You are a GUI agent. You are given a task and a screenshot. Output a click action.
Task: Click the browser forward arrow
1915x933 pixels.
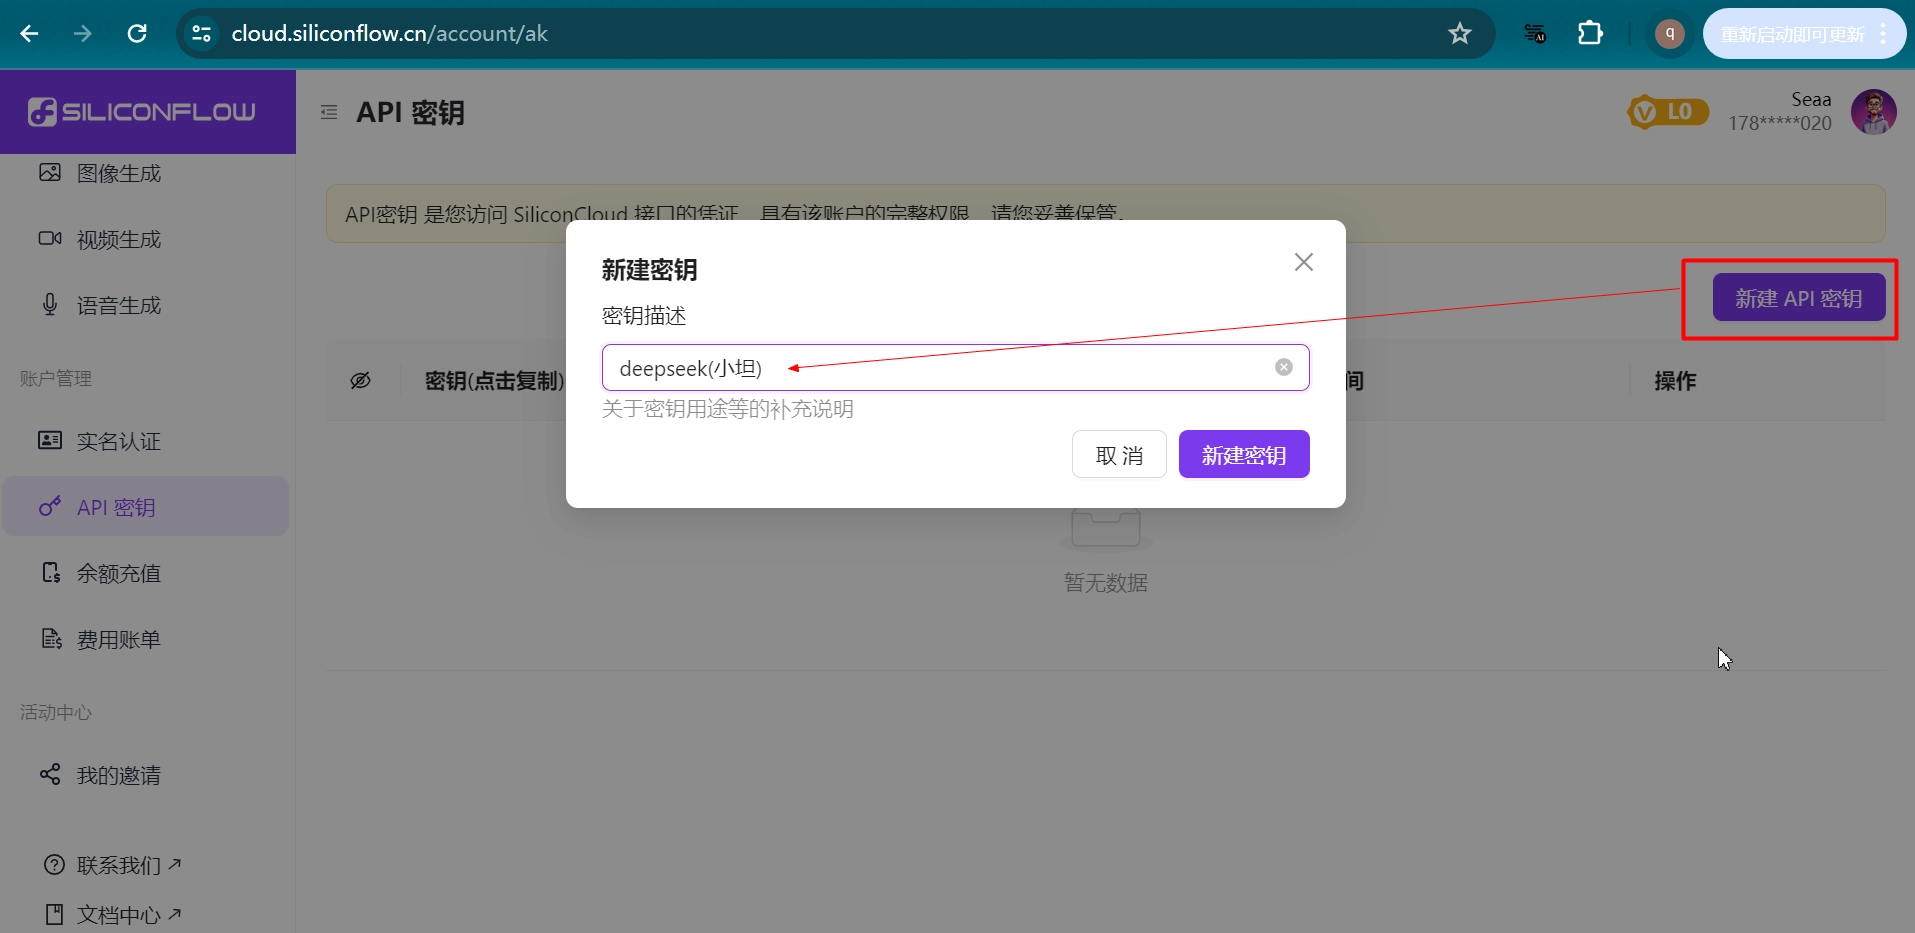tap(82, 34)
